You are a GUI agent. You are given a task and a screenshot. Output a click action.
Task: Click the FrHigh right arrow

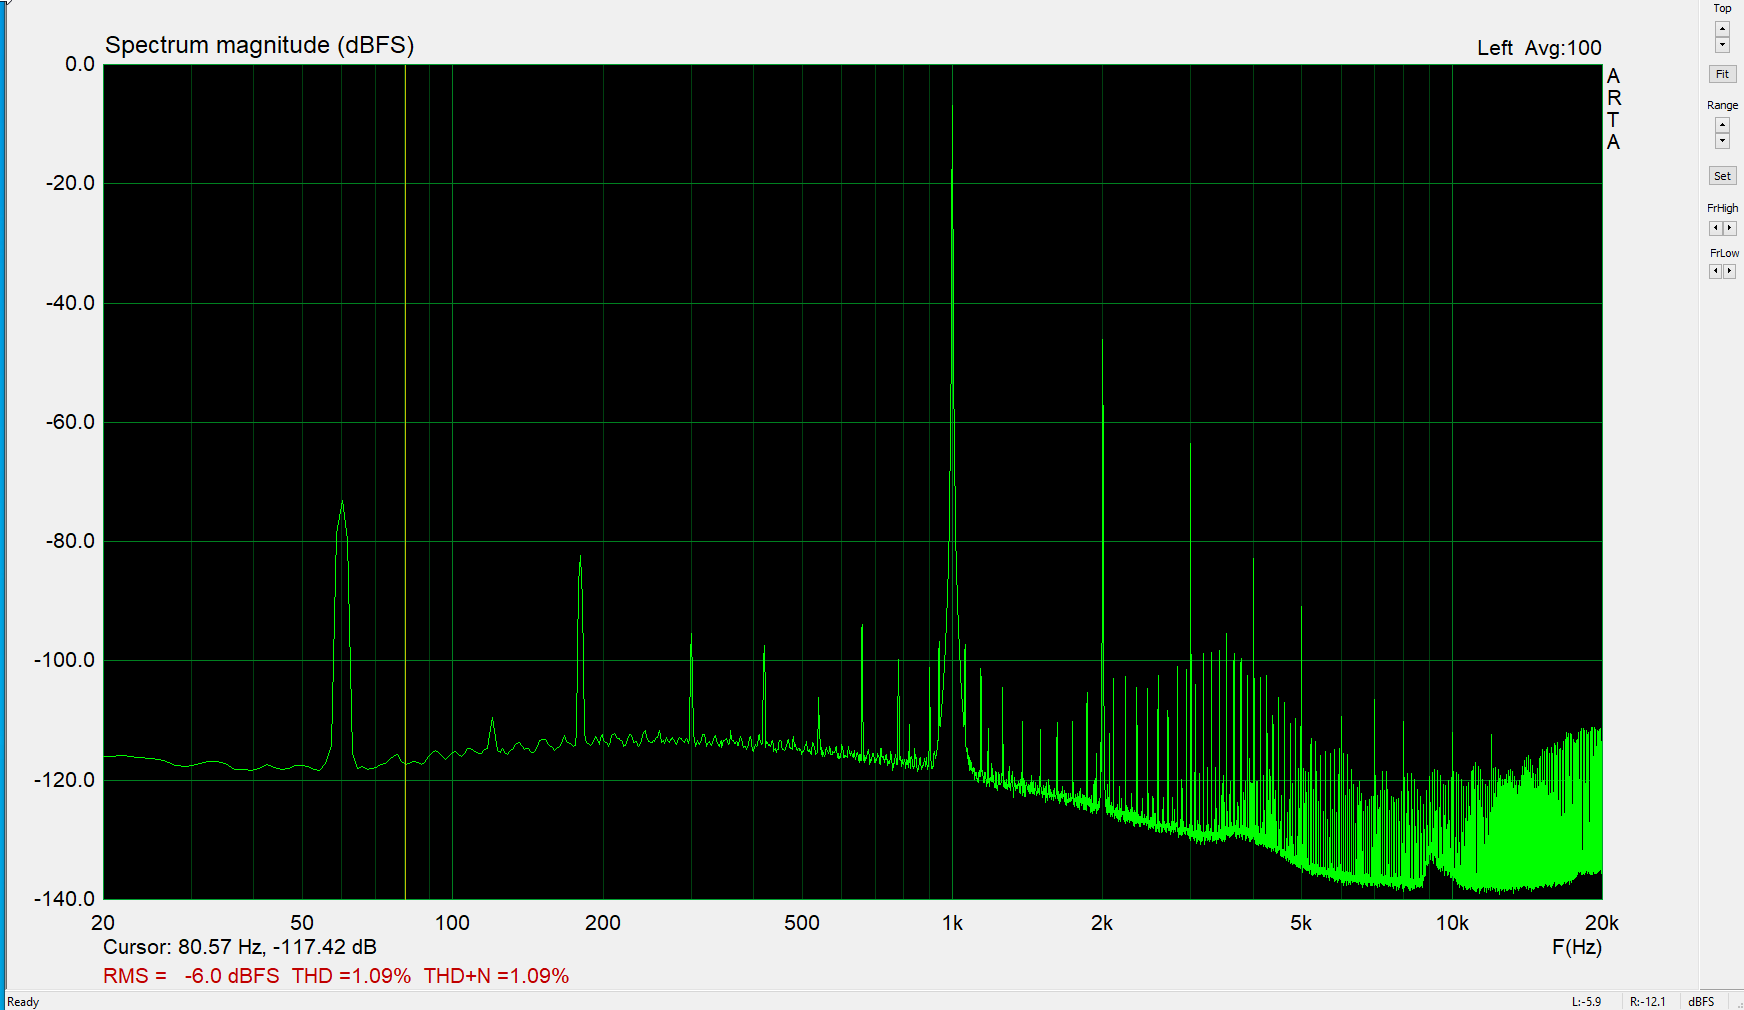click(1730, 228)
